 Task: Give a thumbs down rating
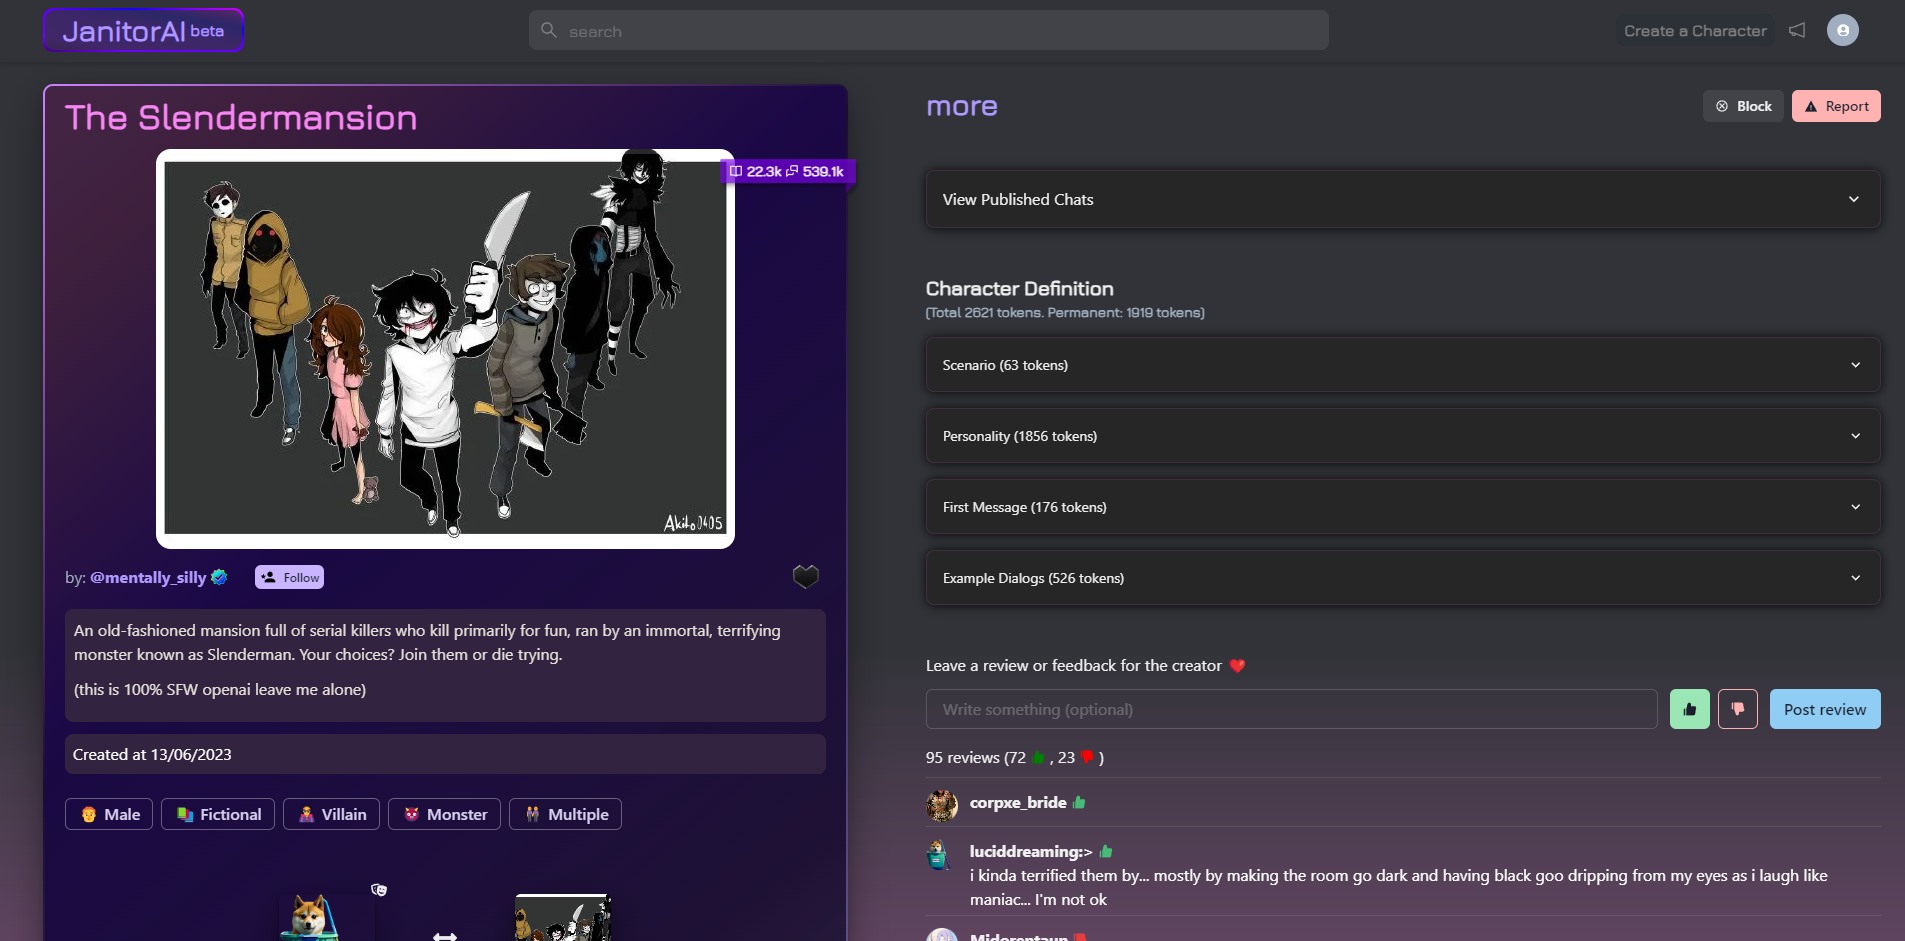(x=1738, y=709)
